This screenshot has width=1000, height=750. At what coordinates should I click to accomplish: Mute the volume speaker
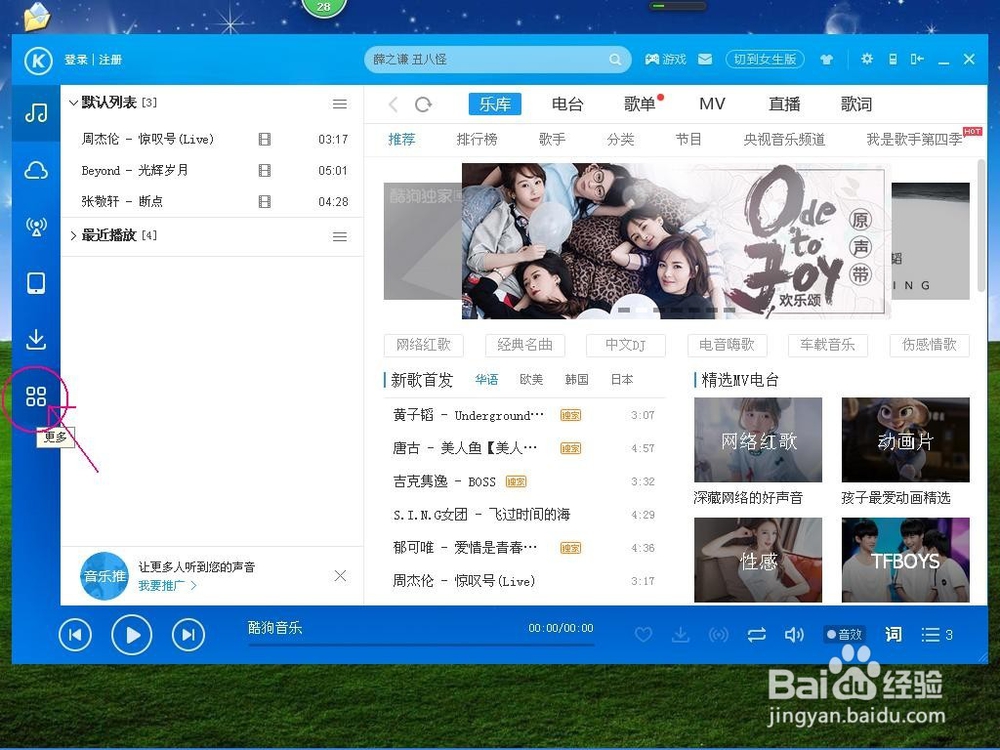[794, 635]
